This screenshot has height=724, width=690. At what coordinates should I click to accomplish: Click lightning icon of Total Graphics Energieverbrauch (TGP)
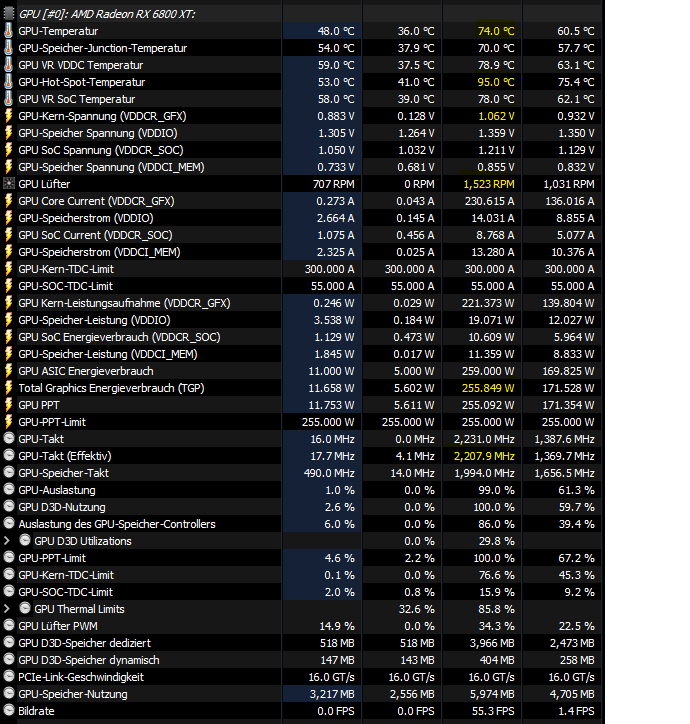click(x=8, y=388)
